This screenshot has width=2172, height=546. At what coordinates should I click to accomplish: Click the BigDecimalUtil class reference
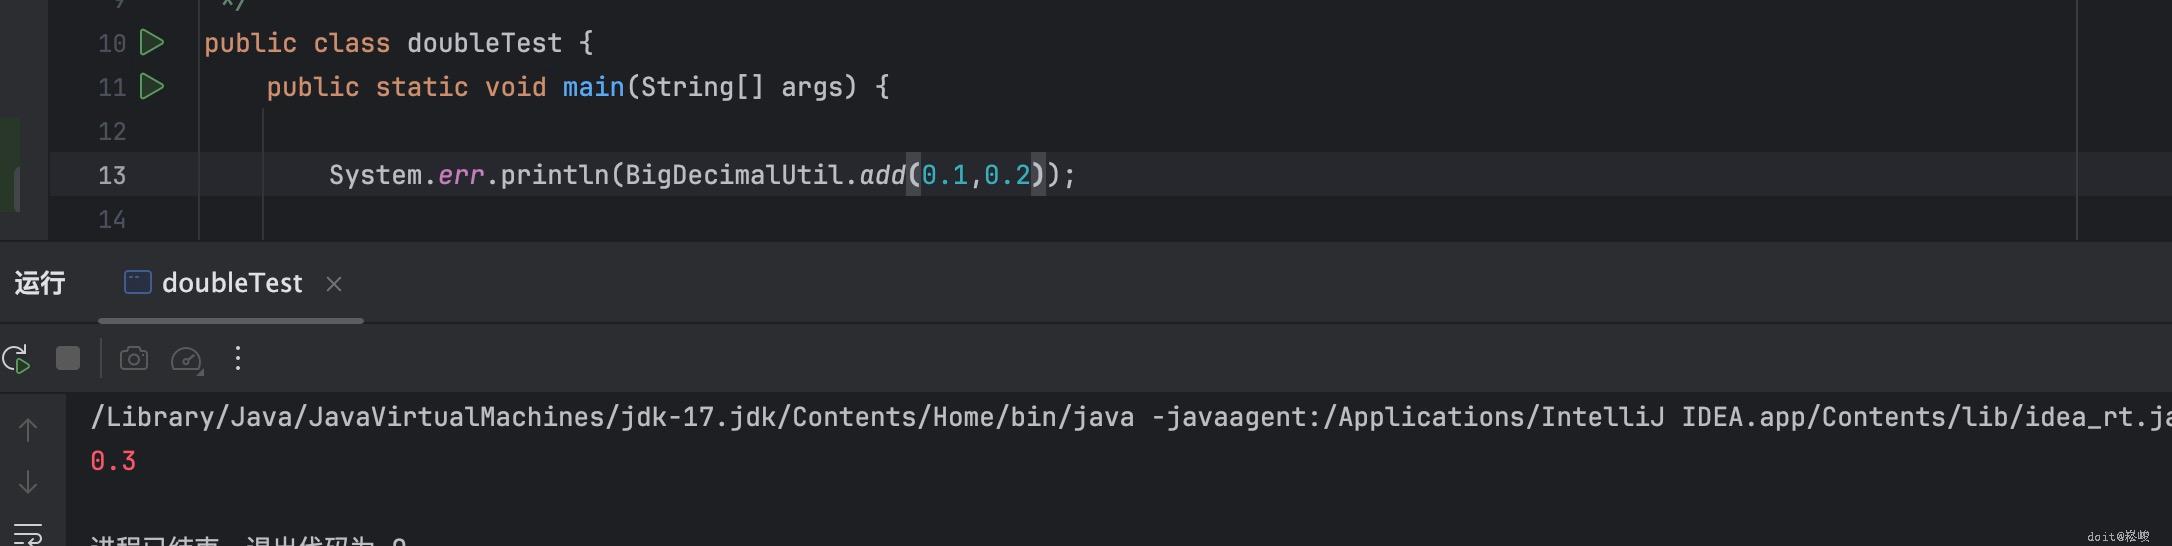pyautogui.click(x=737, y=176)
